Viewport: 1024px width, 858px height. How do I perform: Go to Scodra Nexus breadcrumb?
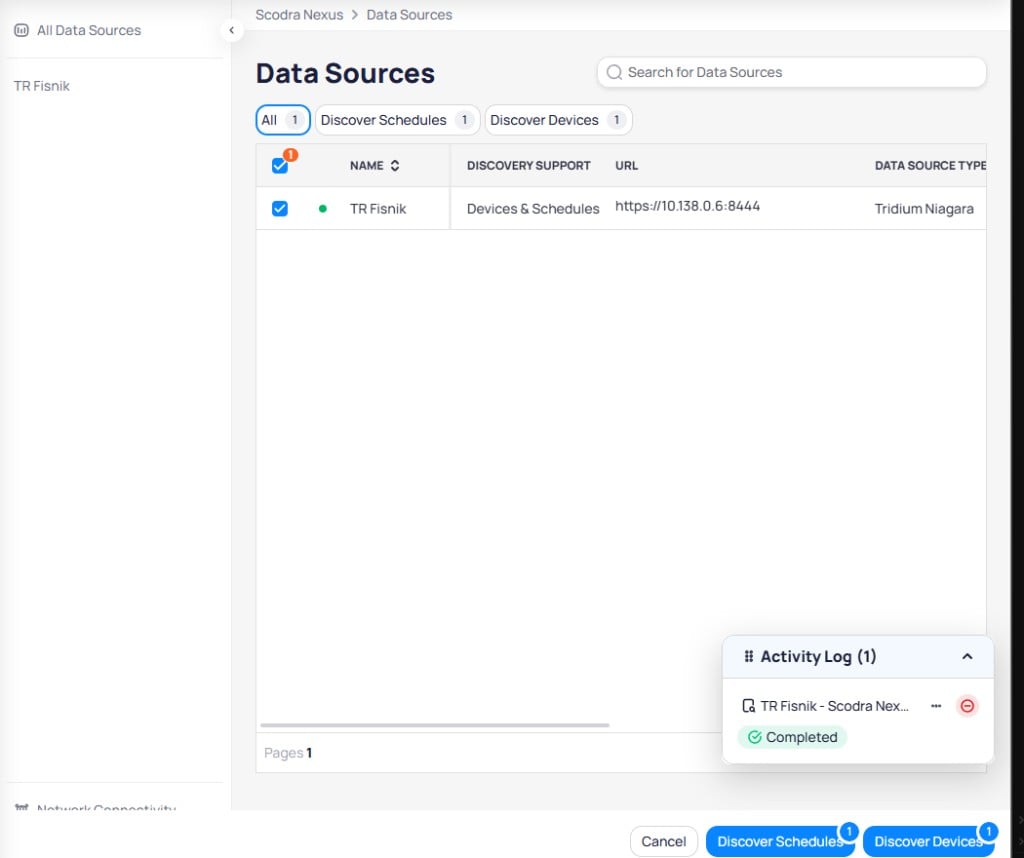[299, 14]
